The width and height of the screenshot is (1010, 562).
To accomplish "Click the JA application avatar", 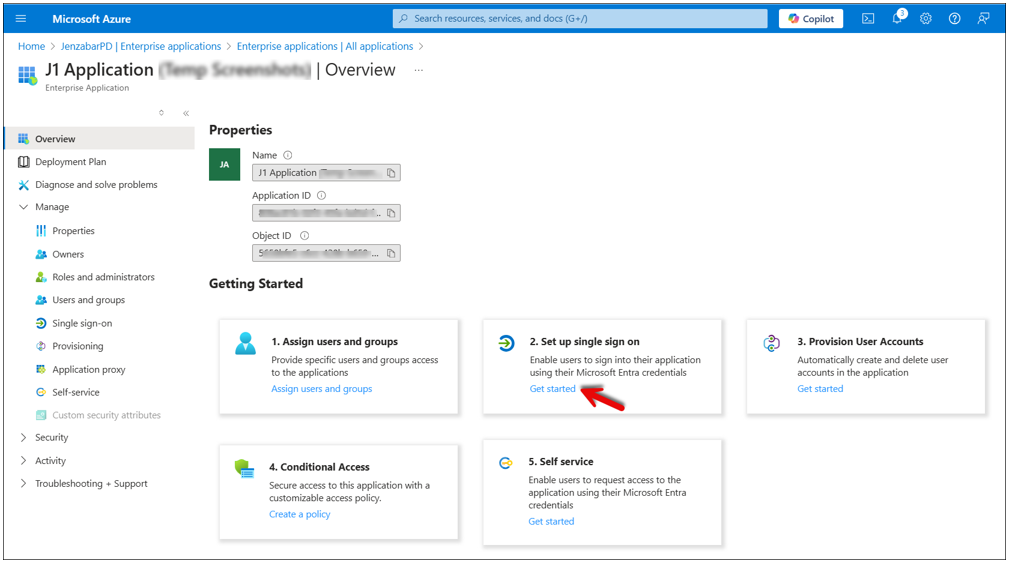I will point(224,164).
